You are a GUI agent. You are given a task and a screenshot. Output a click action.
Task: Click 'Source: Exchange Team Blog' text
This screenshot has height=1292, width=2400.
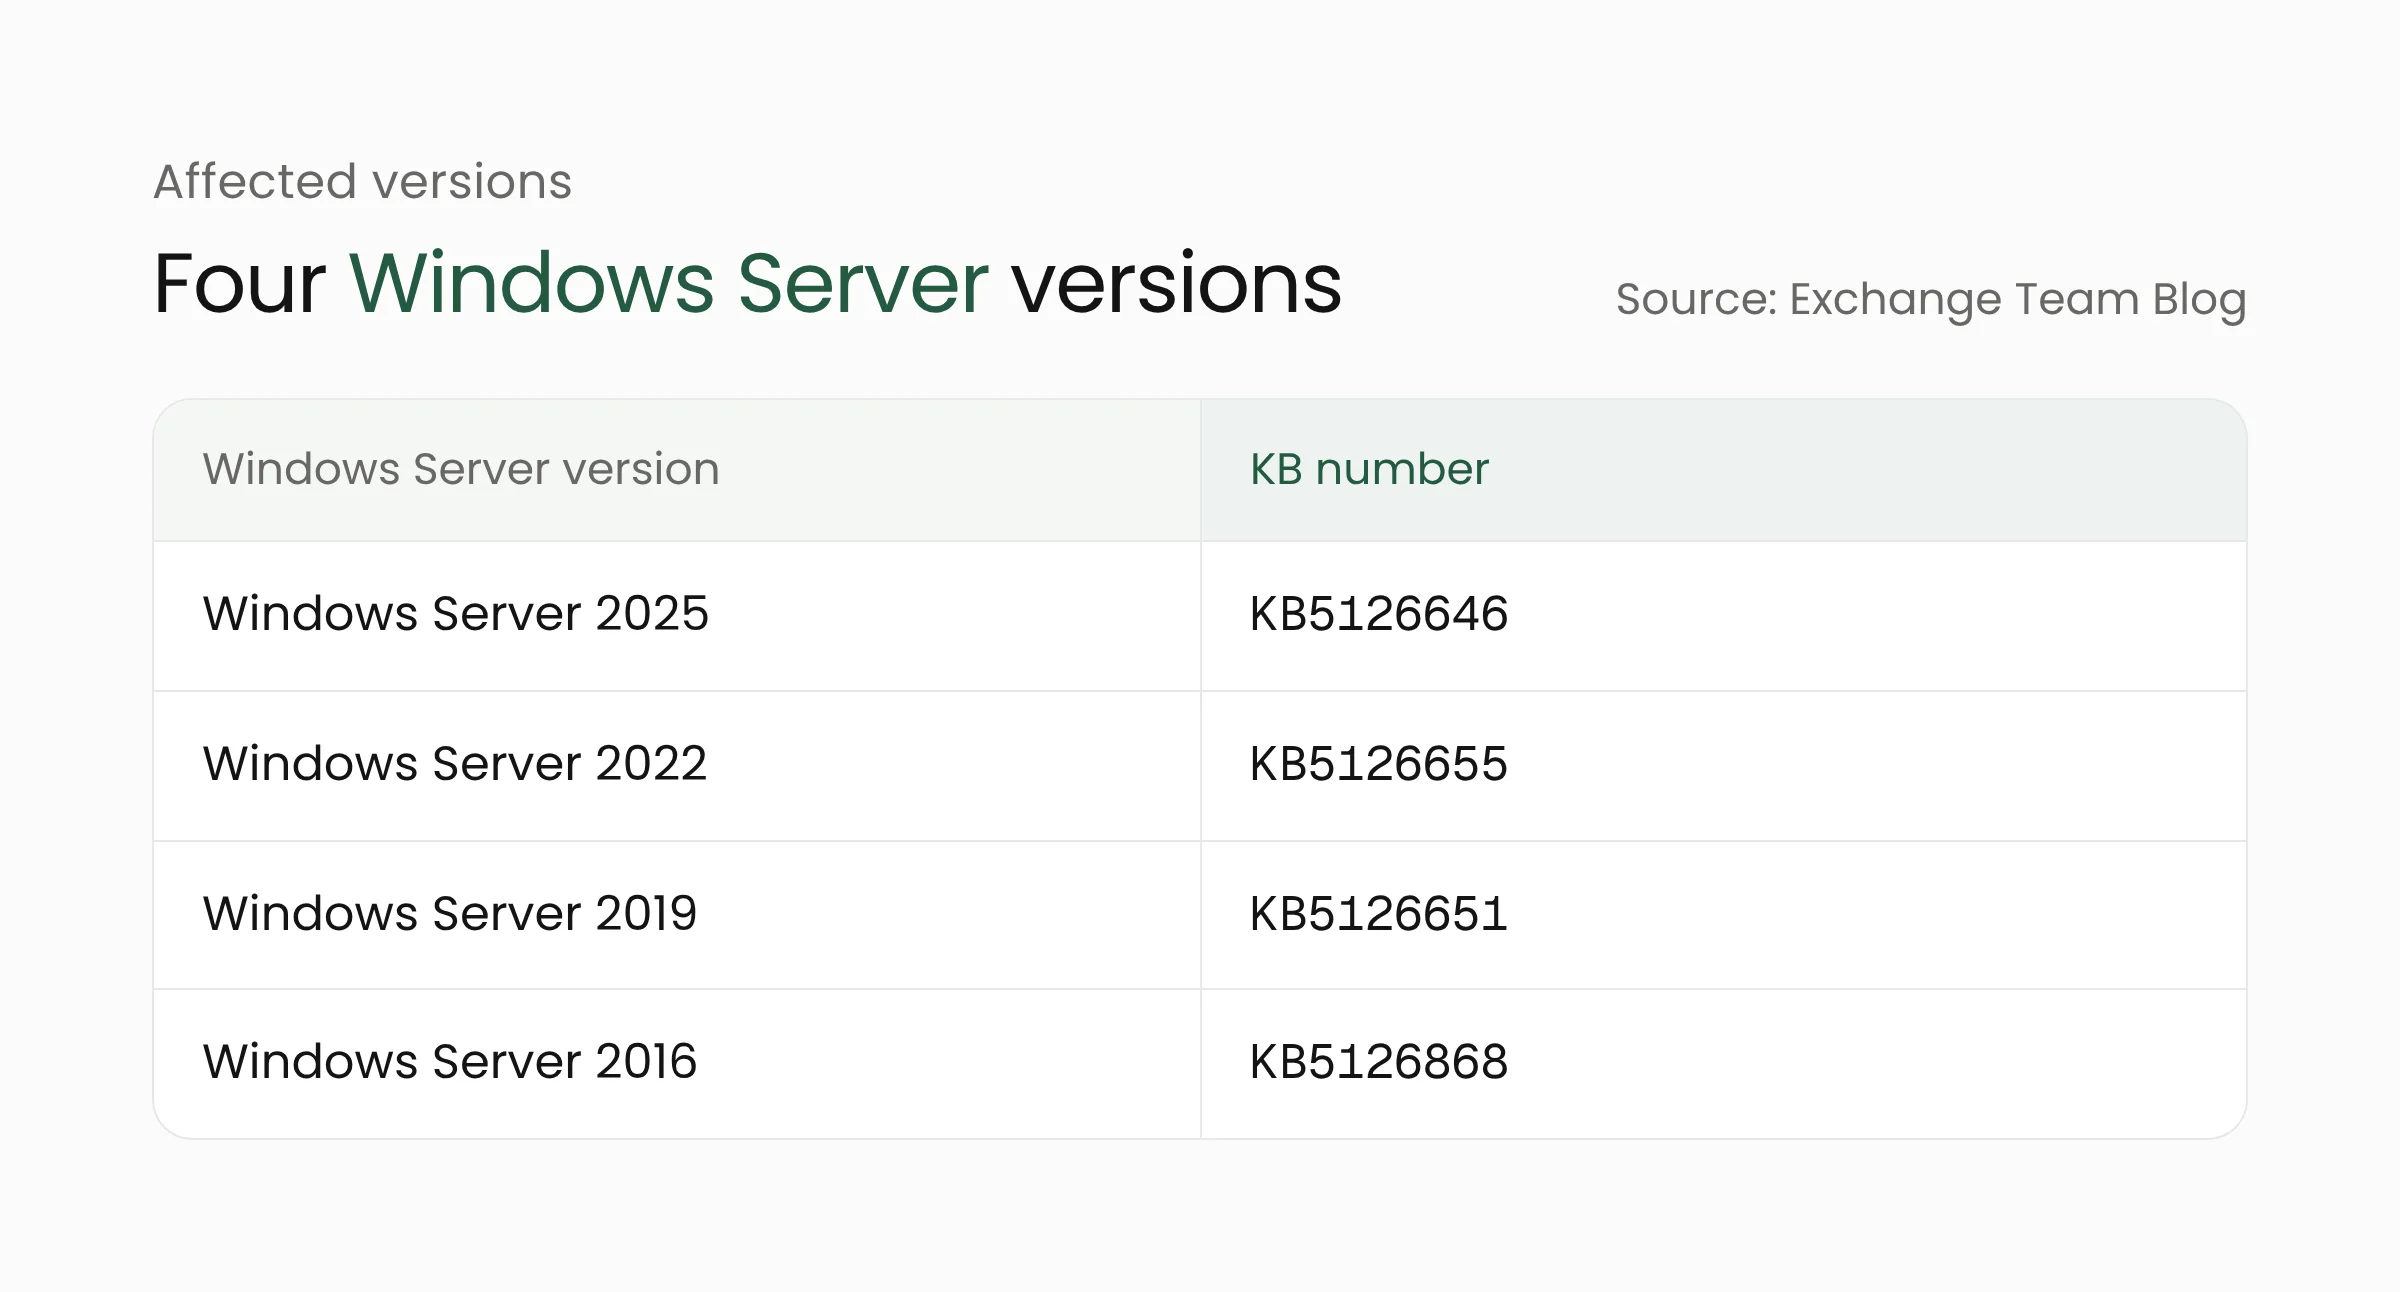[x=1931, y=300]
